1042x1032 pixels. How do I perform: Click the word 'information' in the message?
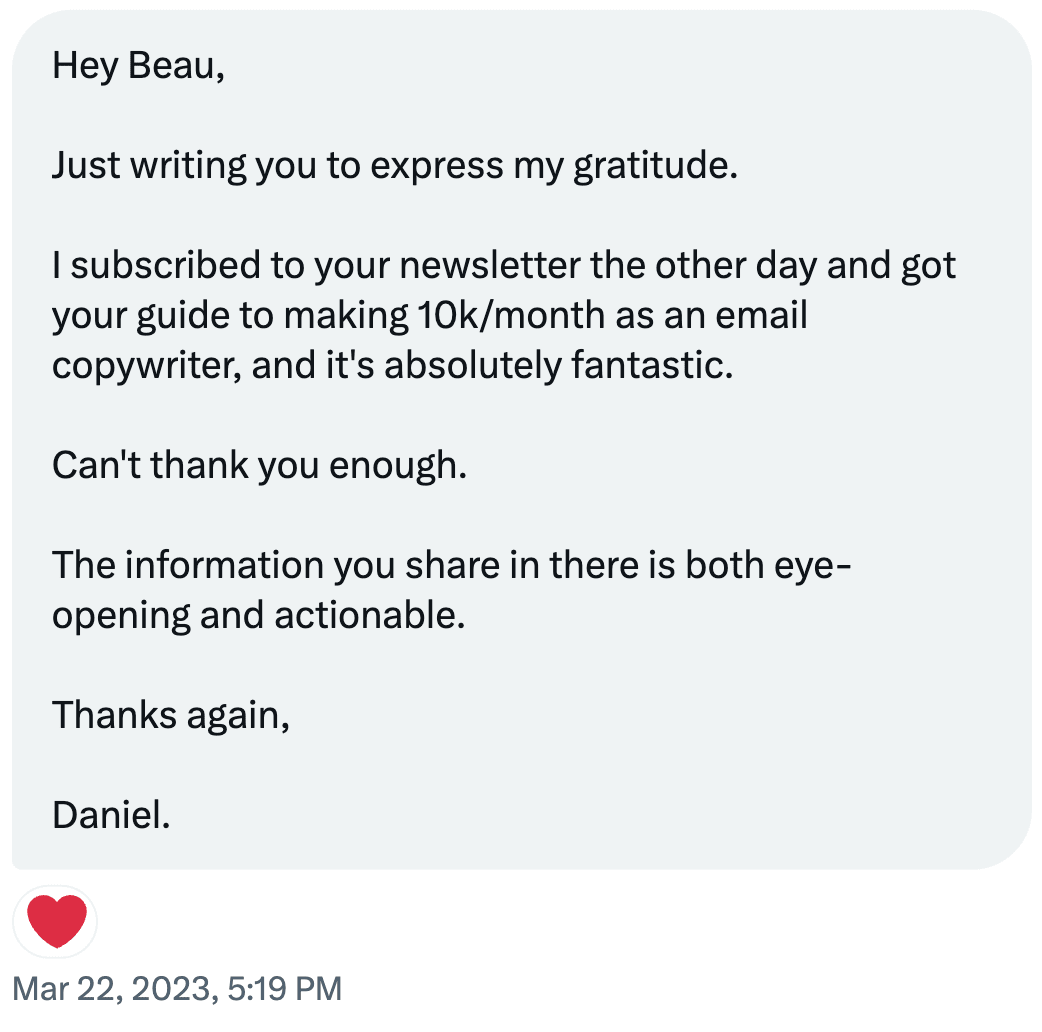click(224, 565)
